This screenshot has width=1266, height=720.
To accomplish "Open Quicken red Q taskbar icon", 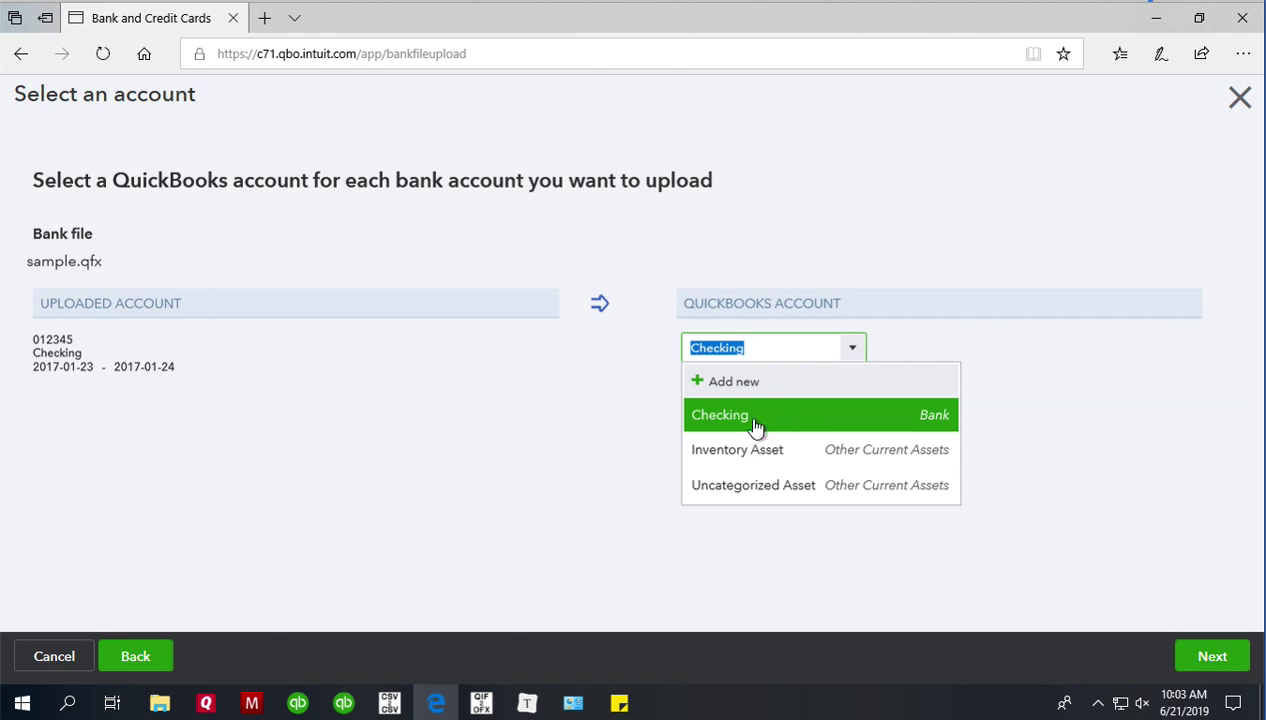I will coord(206,703).
